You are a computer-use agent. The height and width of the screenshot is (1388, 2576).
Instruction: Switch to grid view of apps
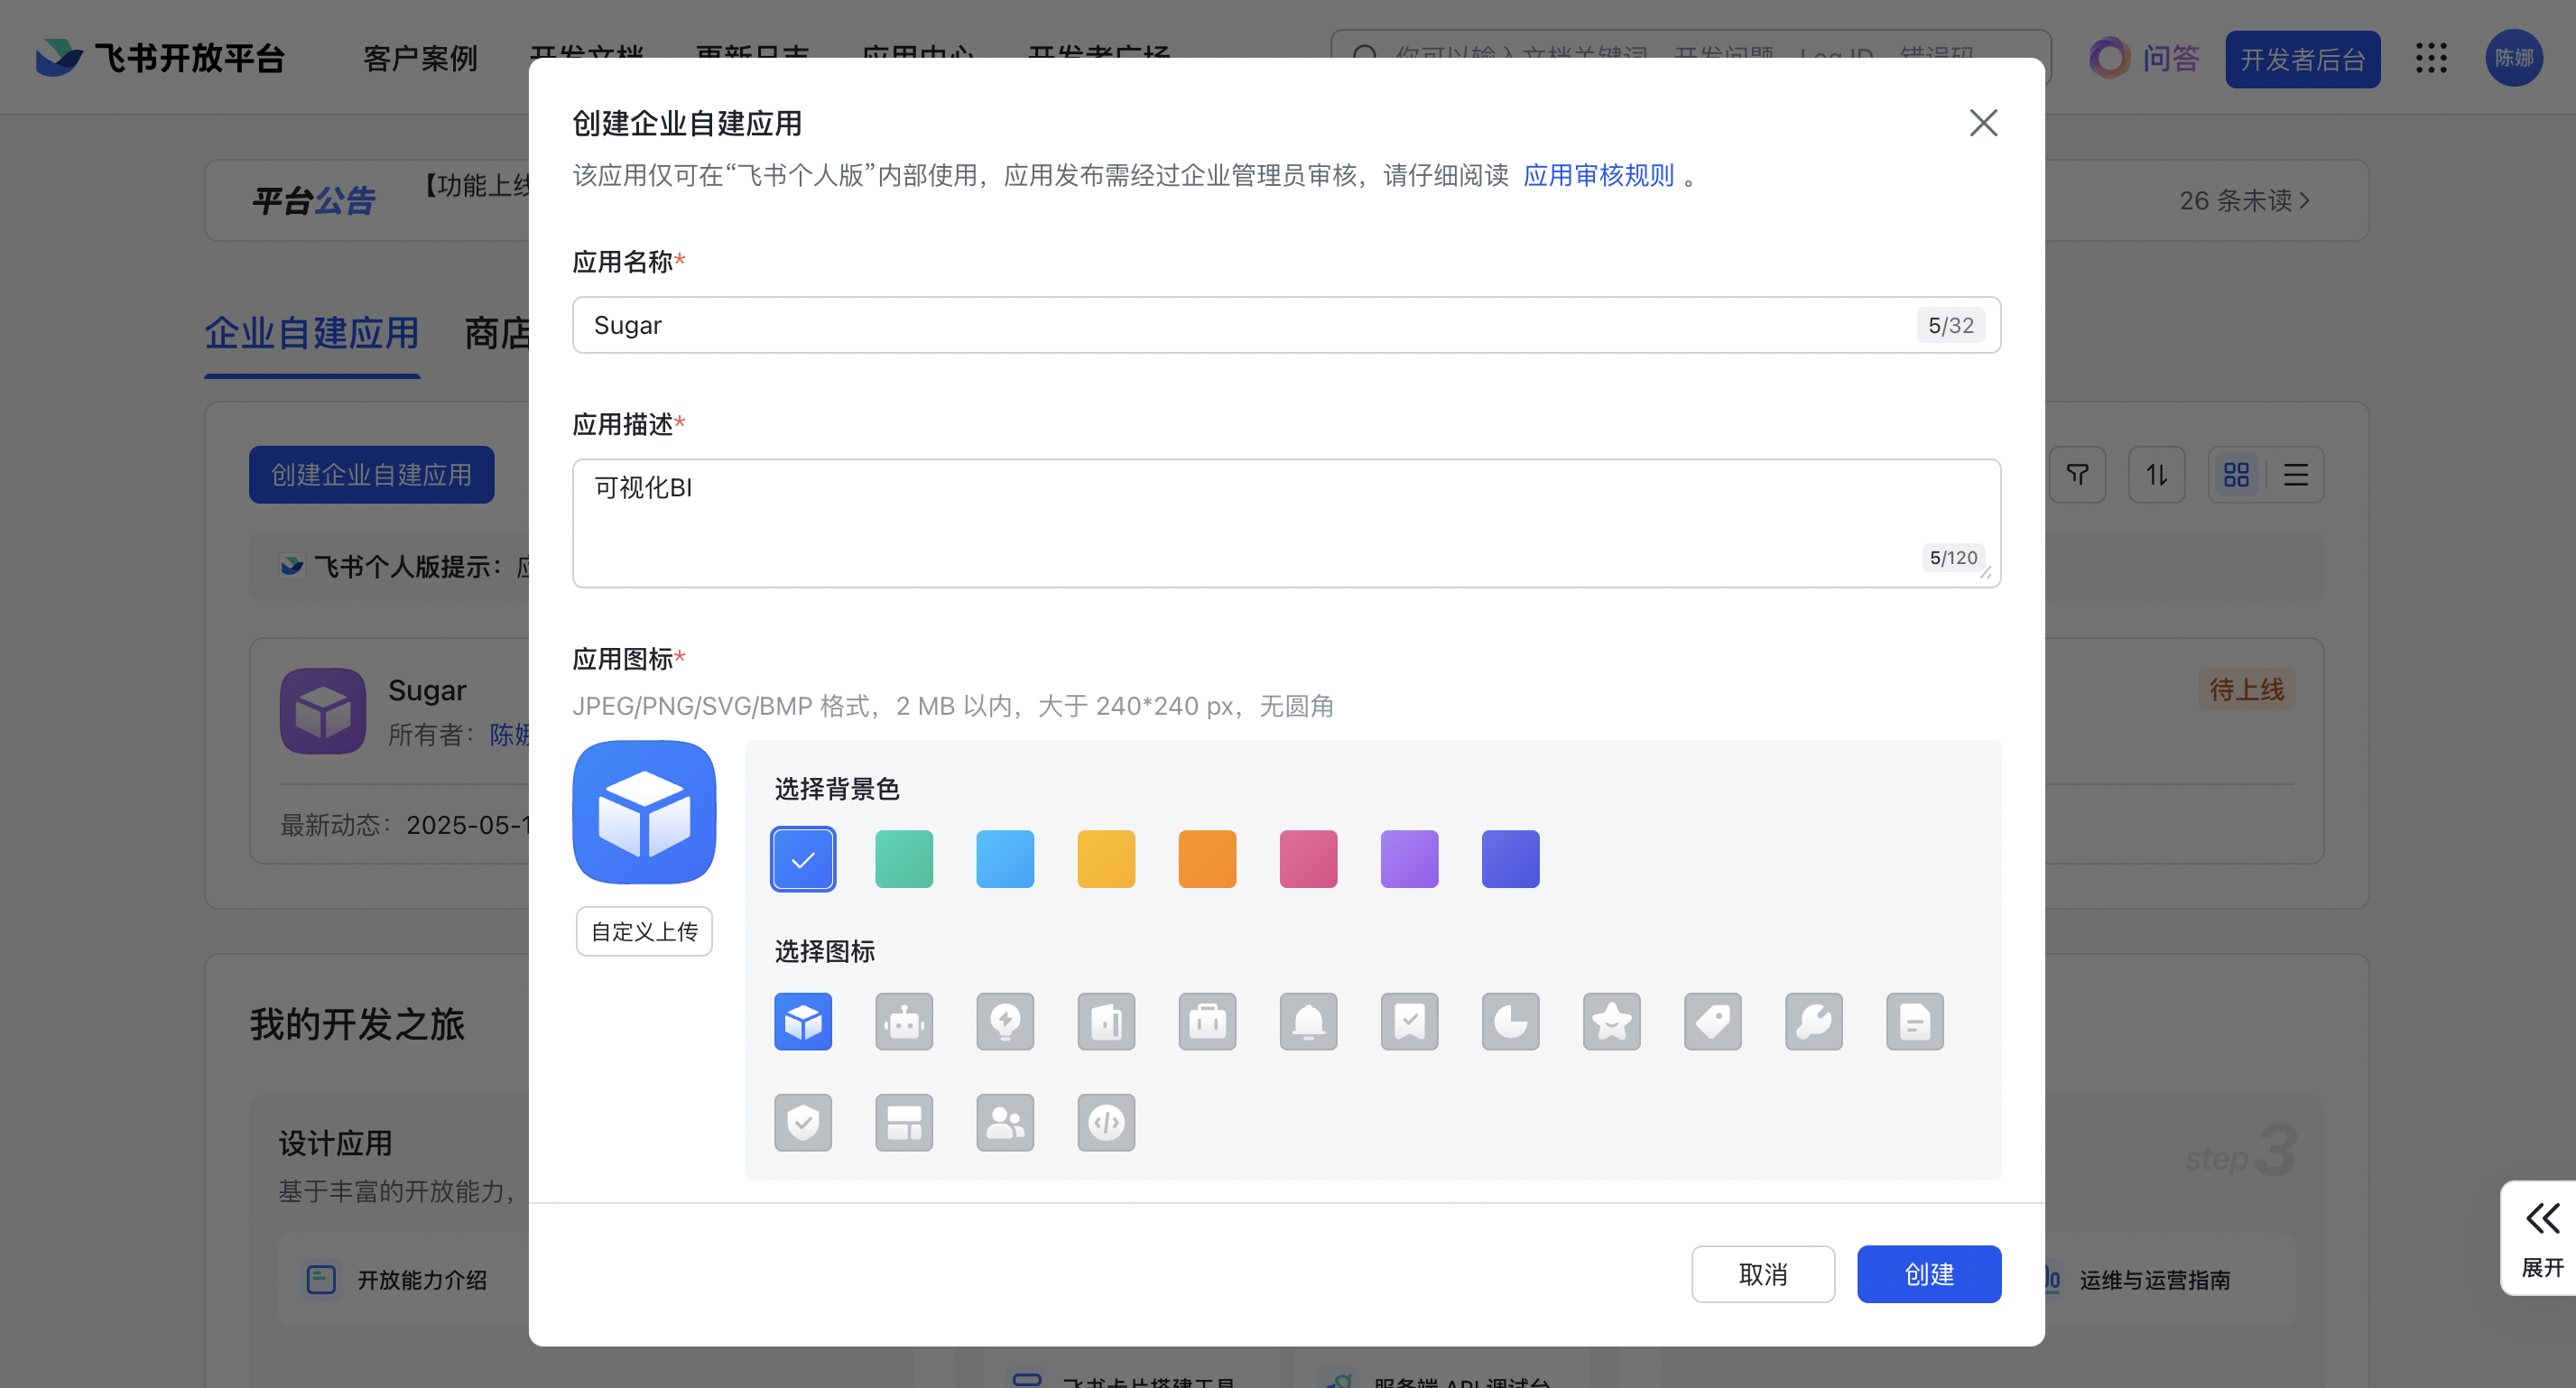click(x=2236, y=474)
